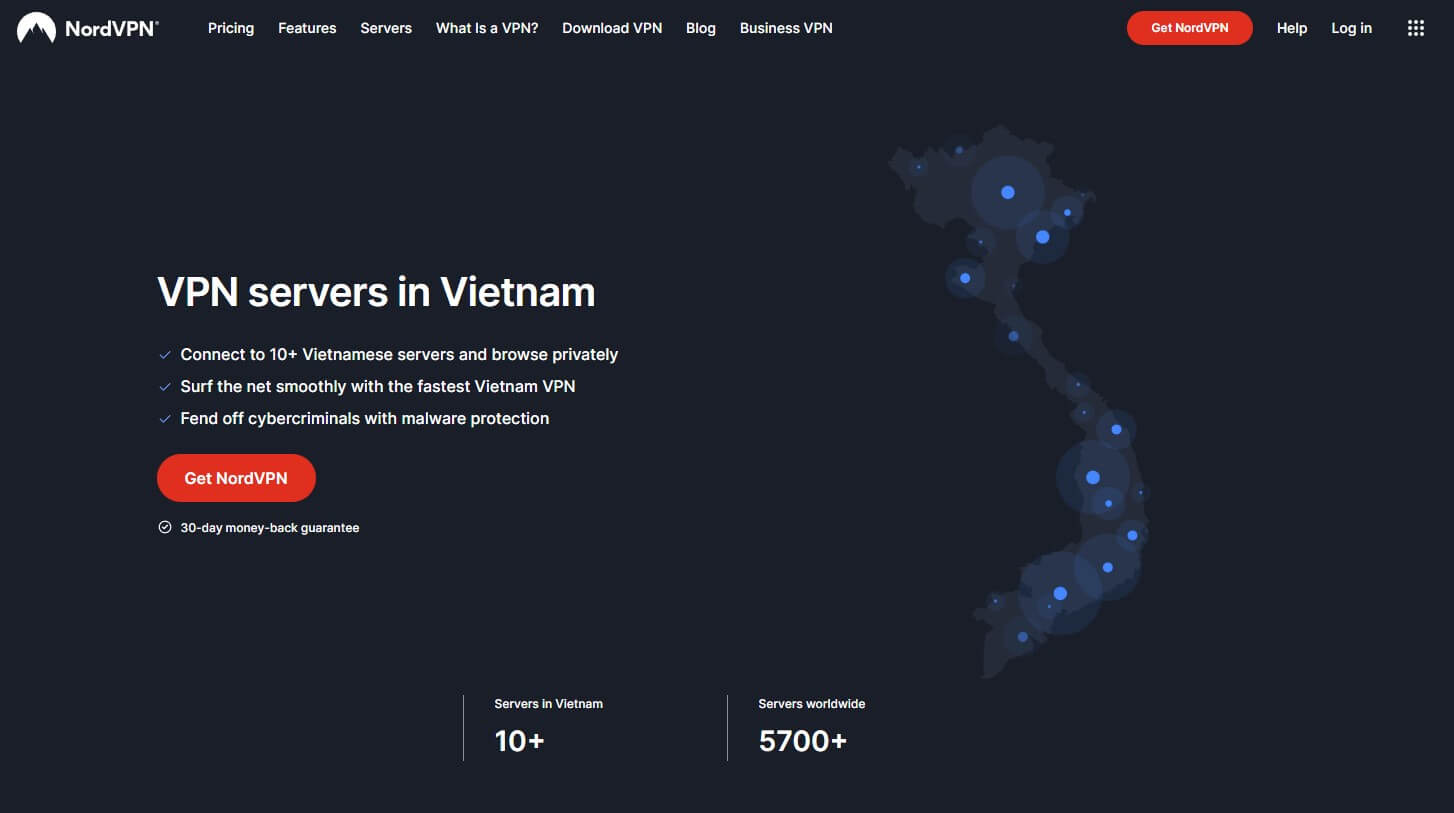Click the Connect to 10+ Vietnamese servers line

click(x=399, y=354)
